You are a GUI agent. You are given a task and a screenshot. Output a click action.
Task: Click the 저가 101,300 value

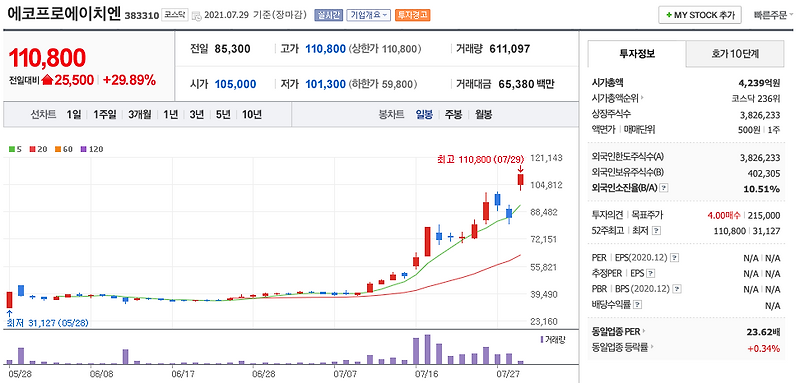(x=326, y=85)
